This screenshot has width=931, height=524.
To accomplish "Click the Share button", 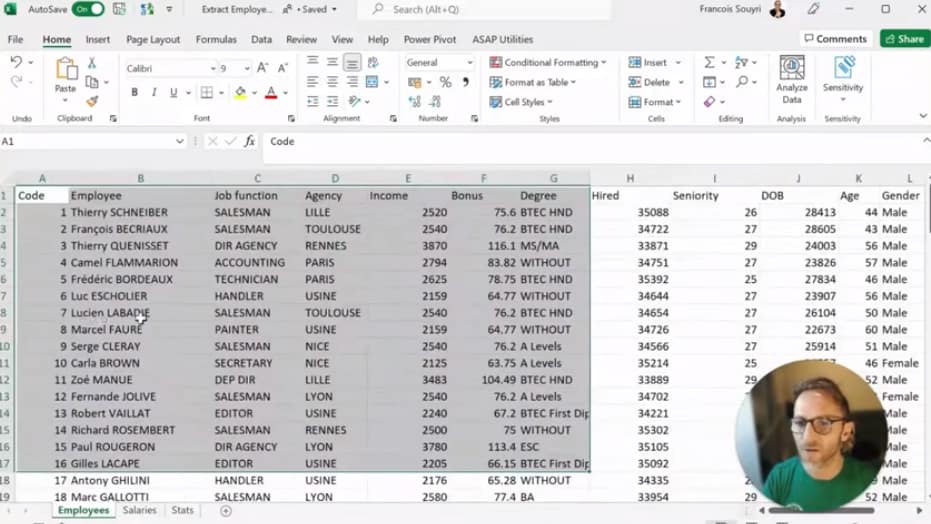I will 904,39.
